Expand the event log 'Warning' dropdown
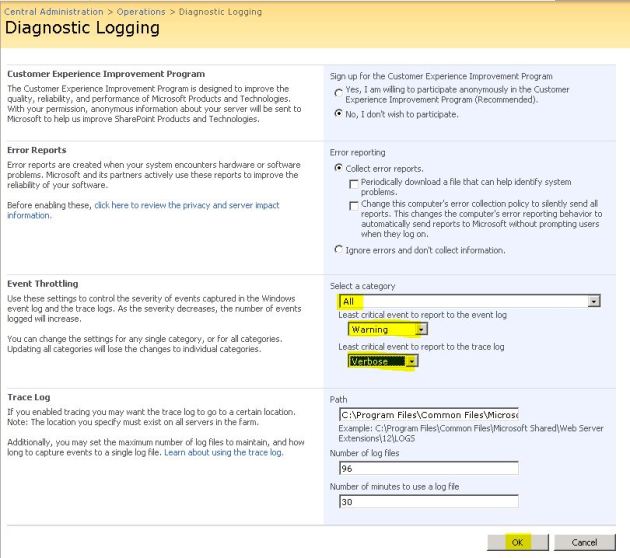This screenshot has width=630, height=558. pos(421,329)
